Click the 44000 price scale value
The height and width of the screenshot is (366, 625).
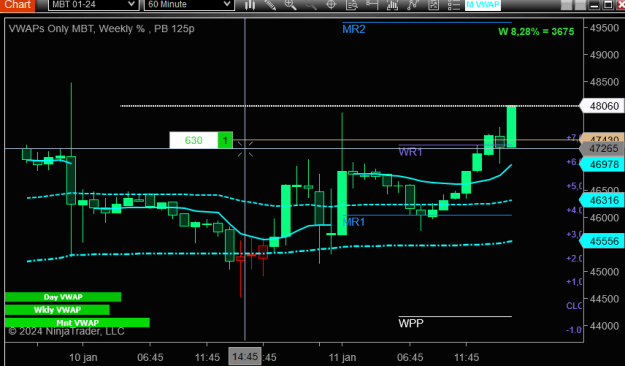click(604, 326)
